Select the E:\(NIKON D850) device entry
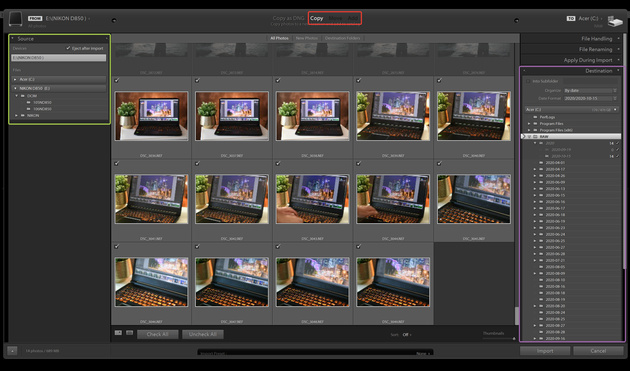The width and height of the screenshot is (630, 371). [x=59, y=58]
